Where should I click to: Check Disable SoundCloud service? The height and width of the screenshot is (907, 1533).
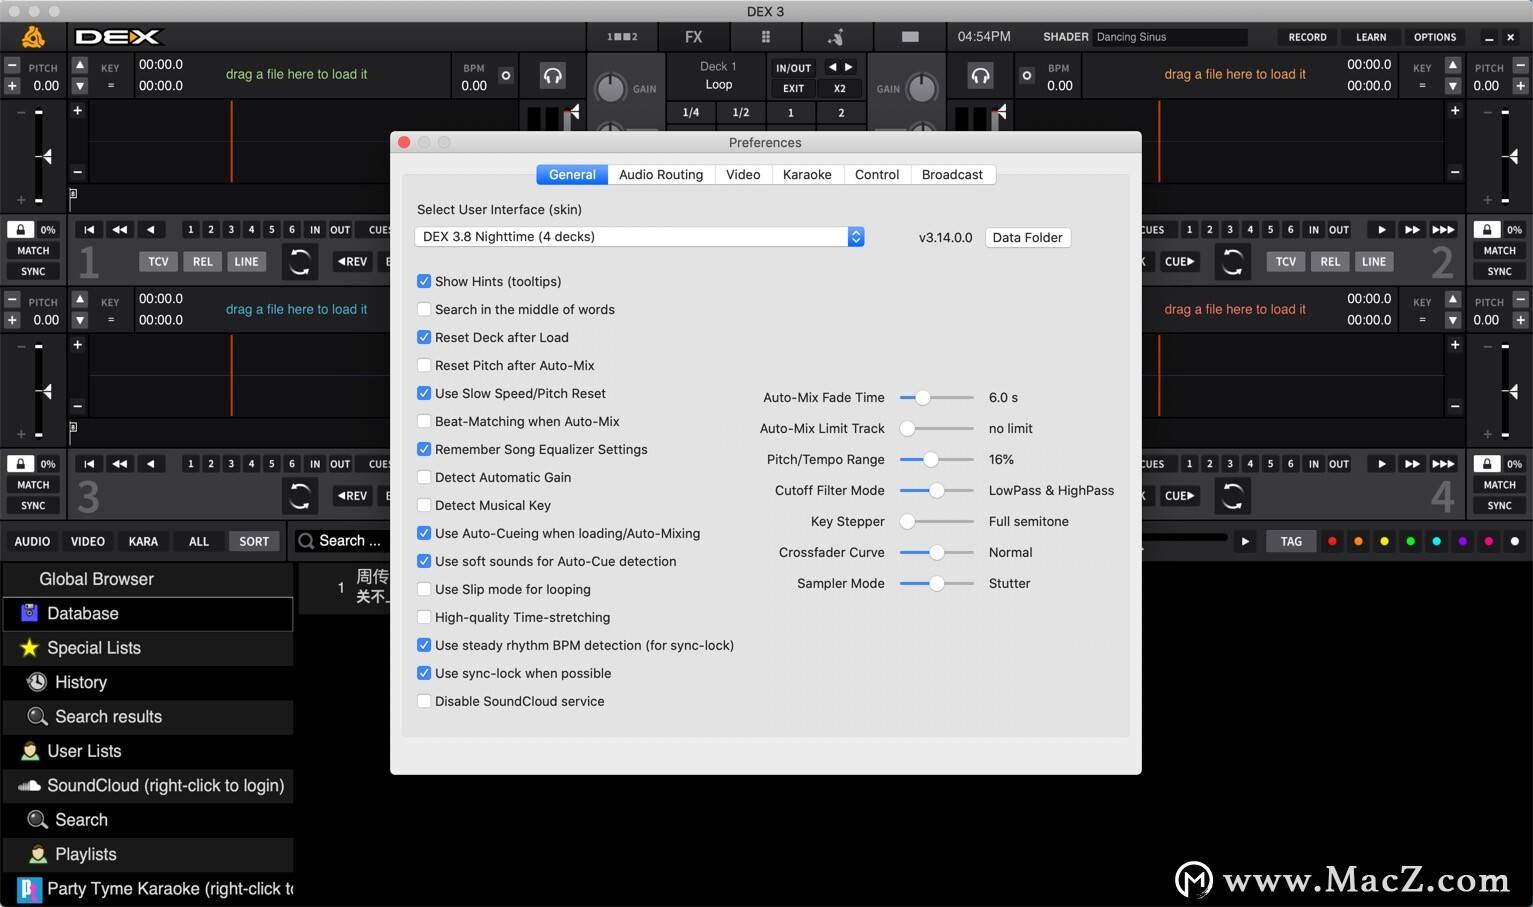point(424,702)
